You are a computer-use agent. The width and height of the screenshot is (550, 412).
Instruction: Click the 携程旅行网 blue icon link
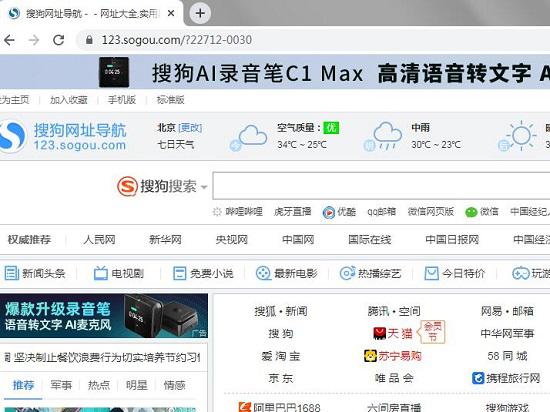(478, 378)
